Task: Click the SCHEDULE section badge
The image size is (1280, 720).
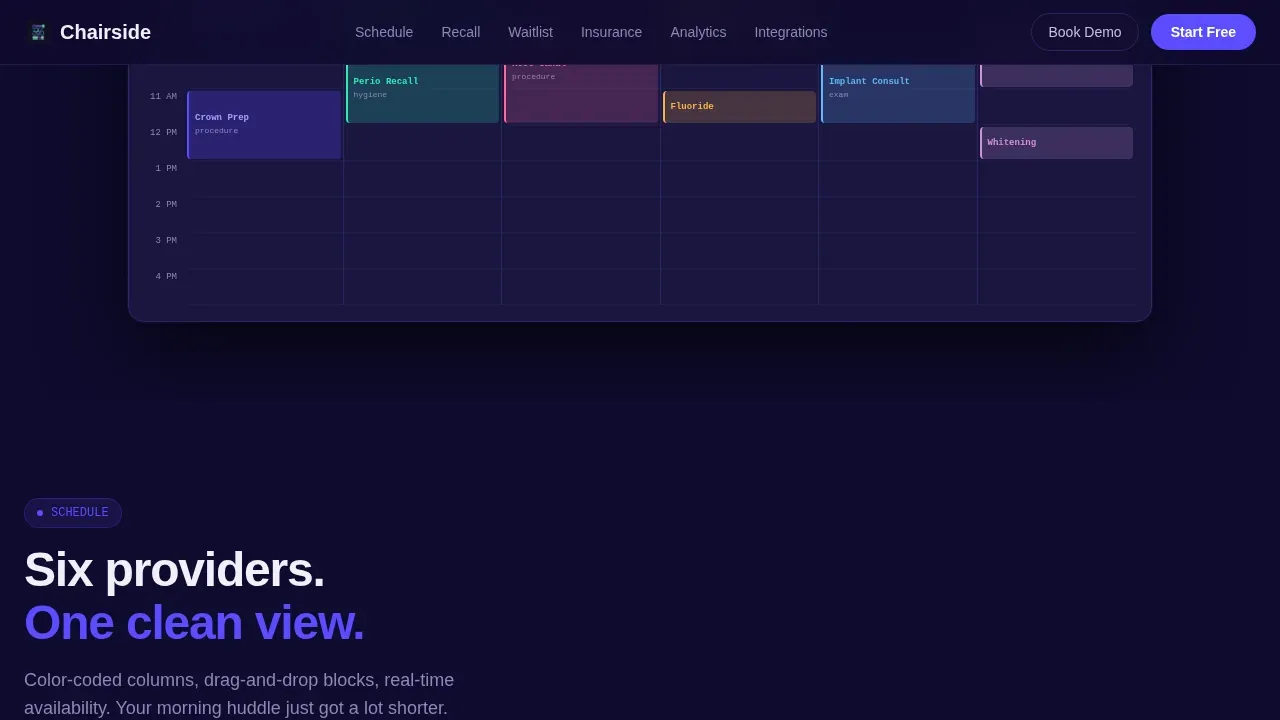Action: (73, 513)
